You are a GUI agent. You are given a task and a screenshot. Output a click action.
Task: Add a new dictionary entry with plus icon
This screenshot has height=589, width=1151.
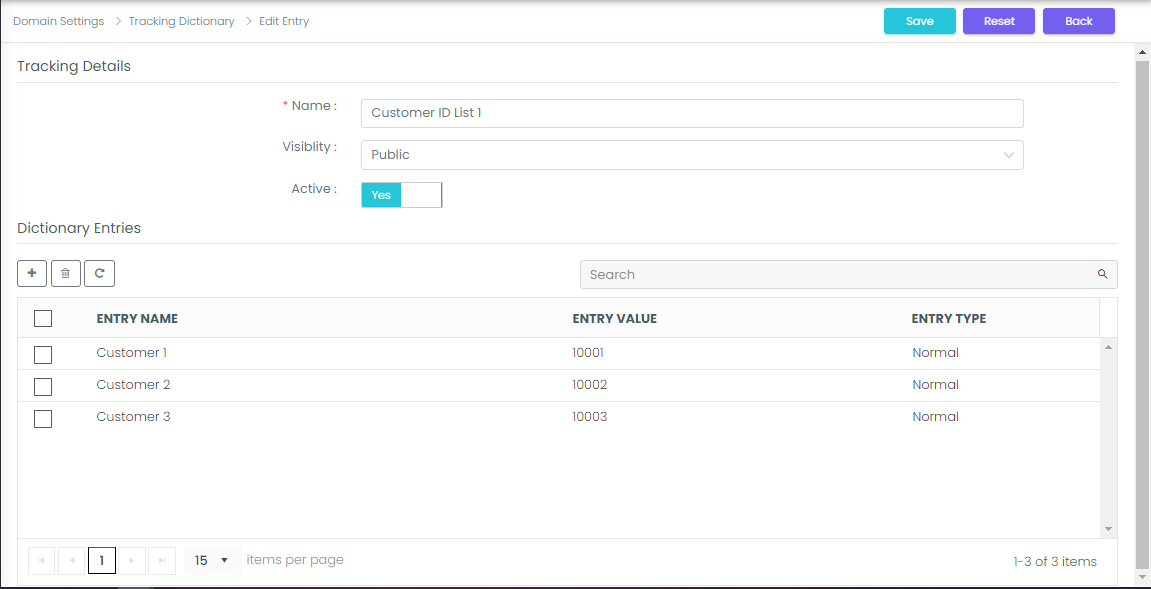pyautogui.click(x=32, y=273)
